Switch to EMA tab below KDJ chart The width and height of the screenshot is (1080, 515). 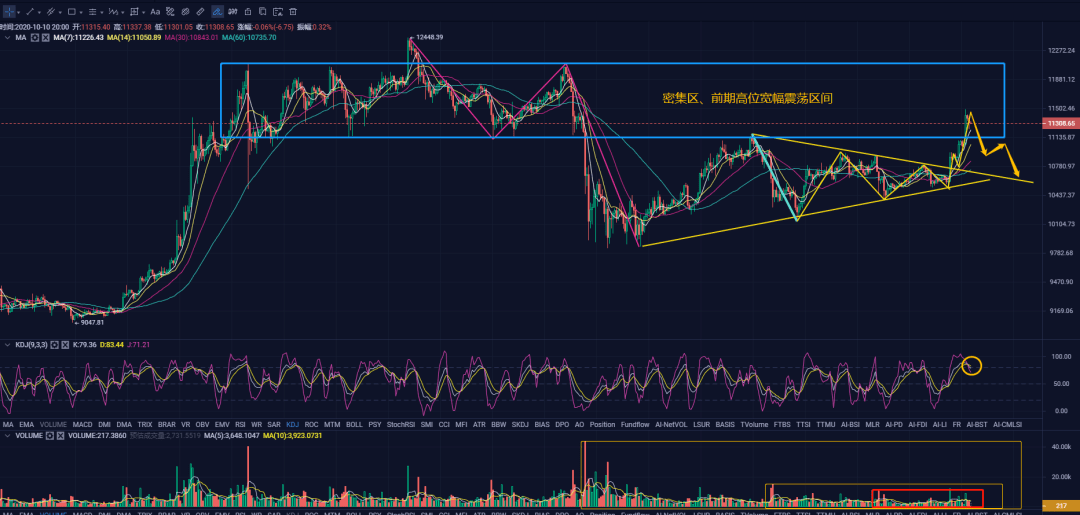(x=26, y=425)
